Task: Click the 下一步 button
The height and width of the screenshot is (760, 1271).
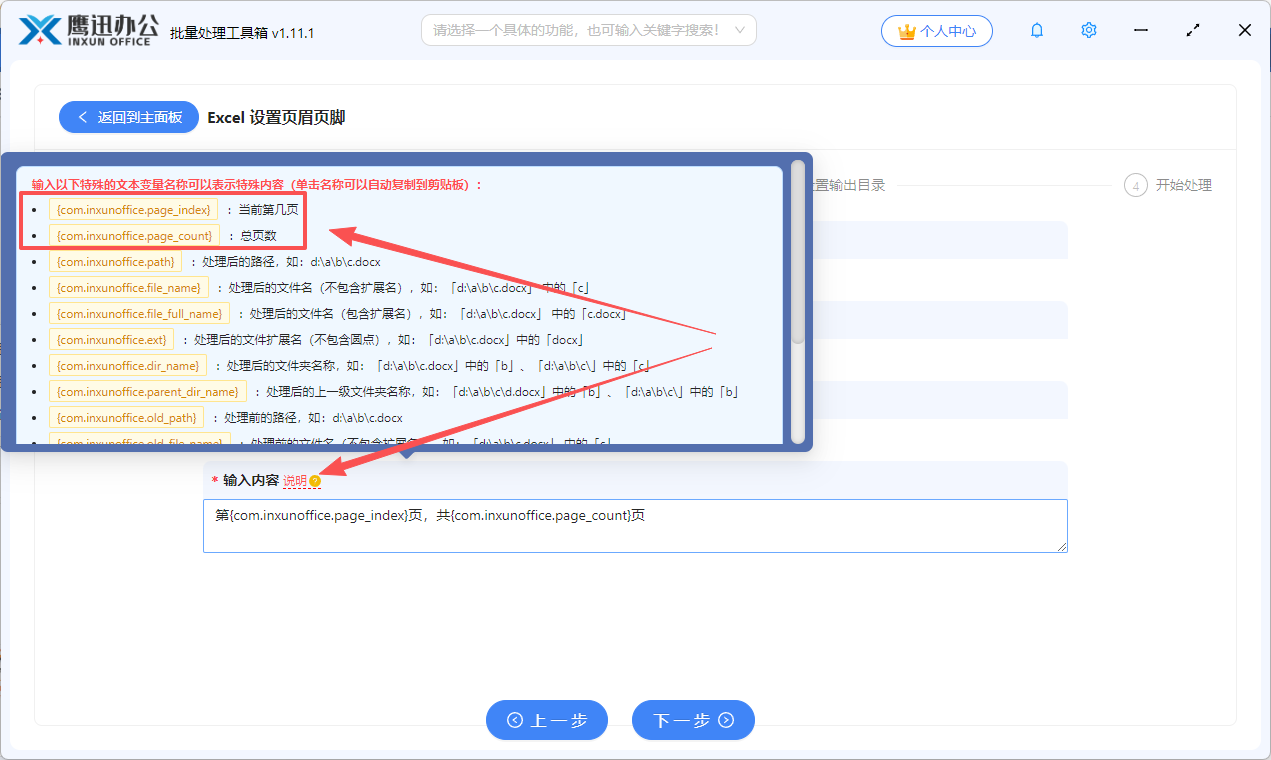Action: coord(692,720)
